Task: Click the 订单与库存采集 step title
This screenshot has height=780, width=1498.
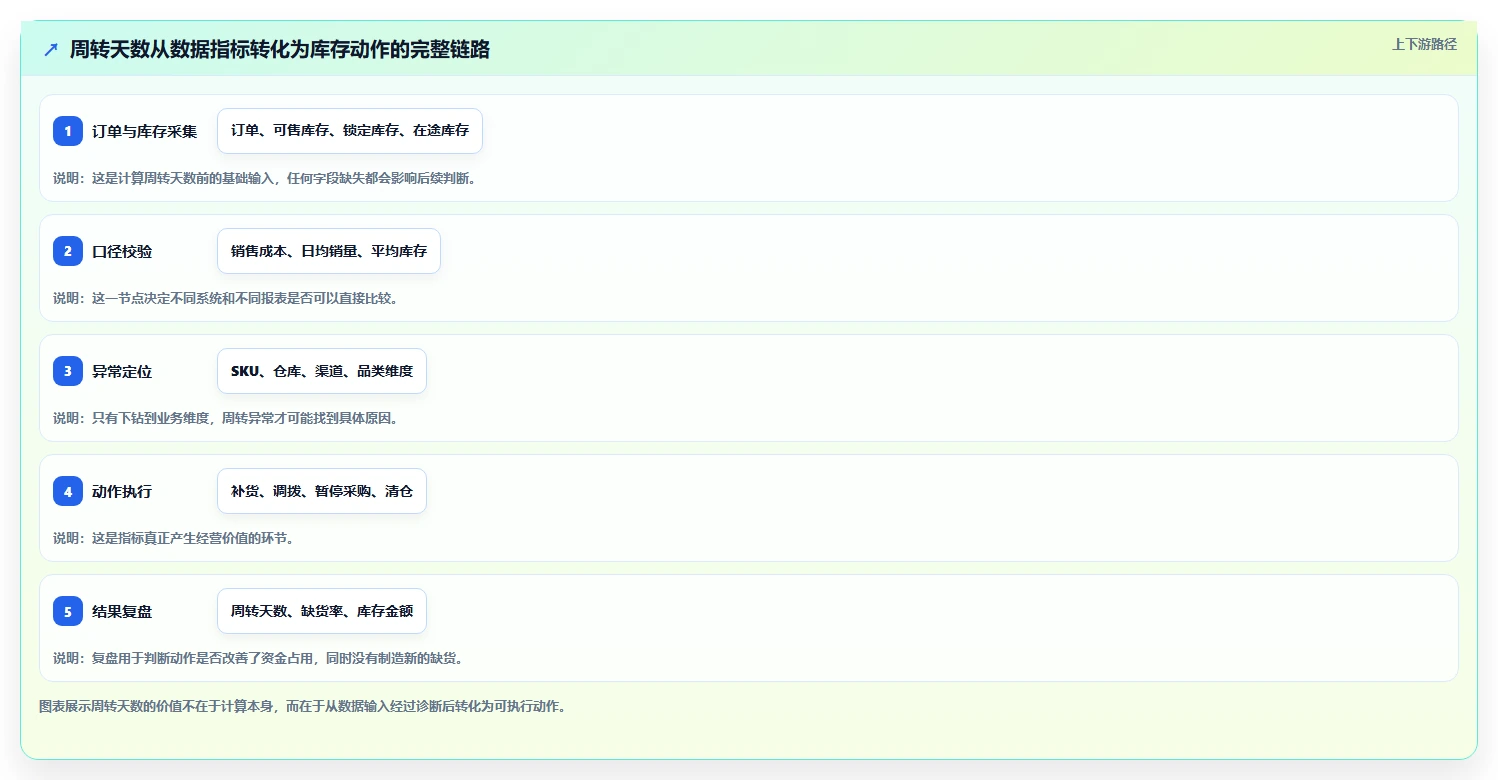Action: click(x=144, y=131)
